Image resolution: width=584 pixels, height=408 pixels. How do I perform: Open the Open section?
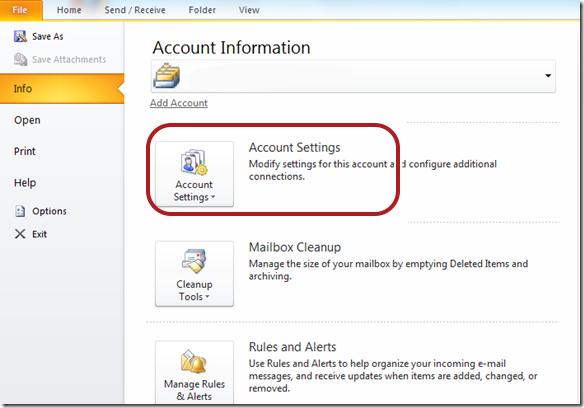click(x=27, y=120)
